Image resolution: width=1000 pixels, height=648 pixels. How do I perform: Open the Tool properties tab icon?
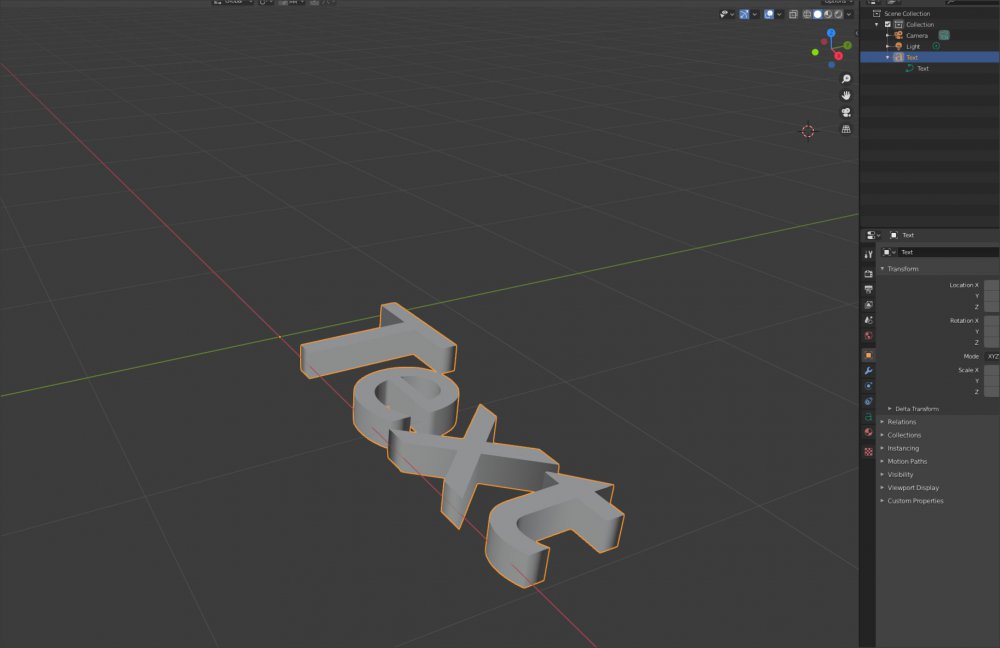pos(868,255)
